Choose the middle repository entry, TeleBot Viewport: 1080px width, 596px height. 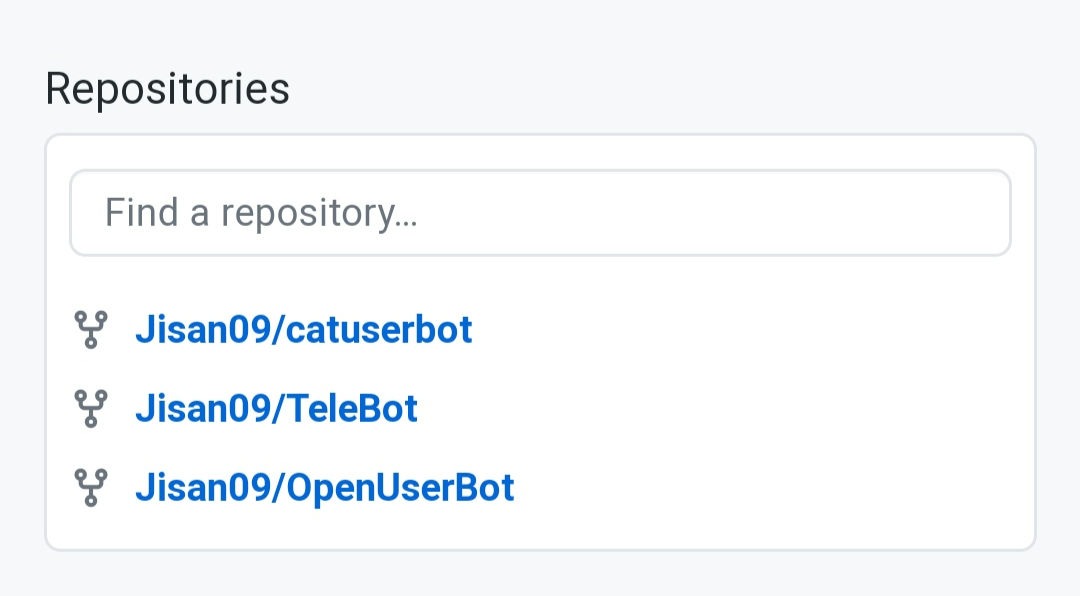click(276, 408)
